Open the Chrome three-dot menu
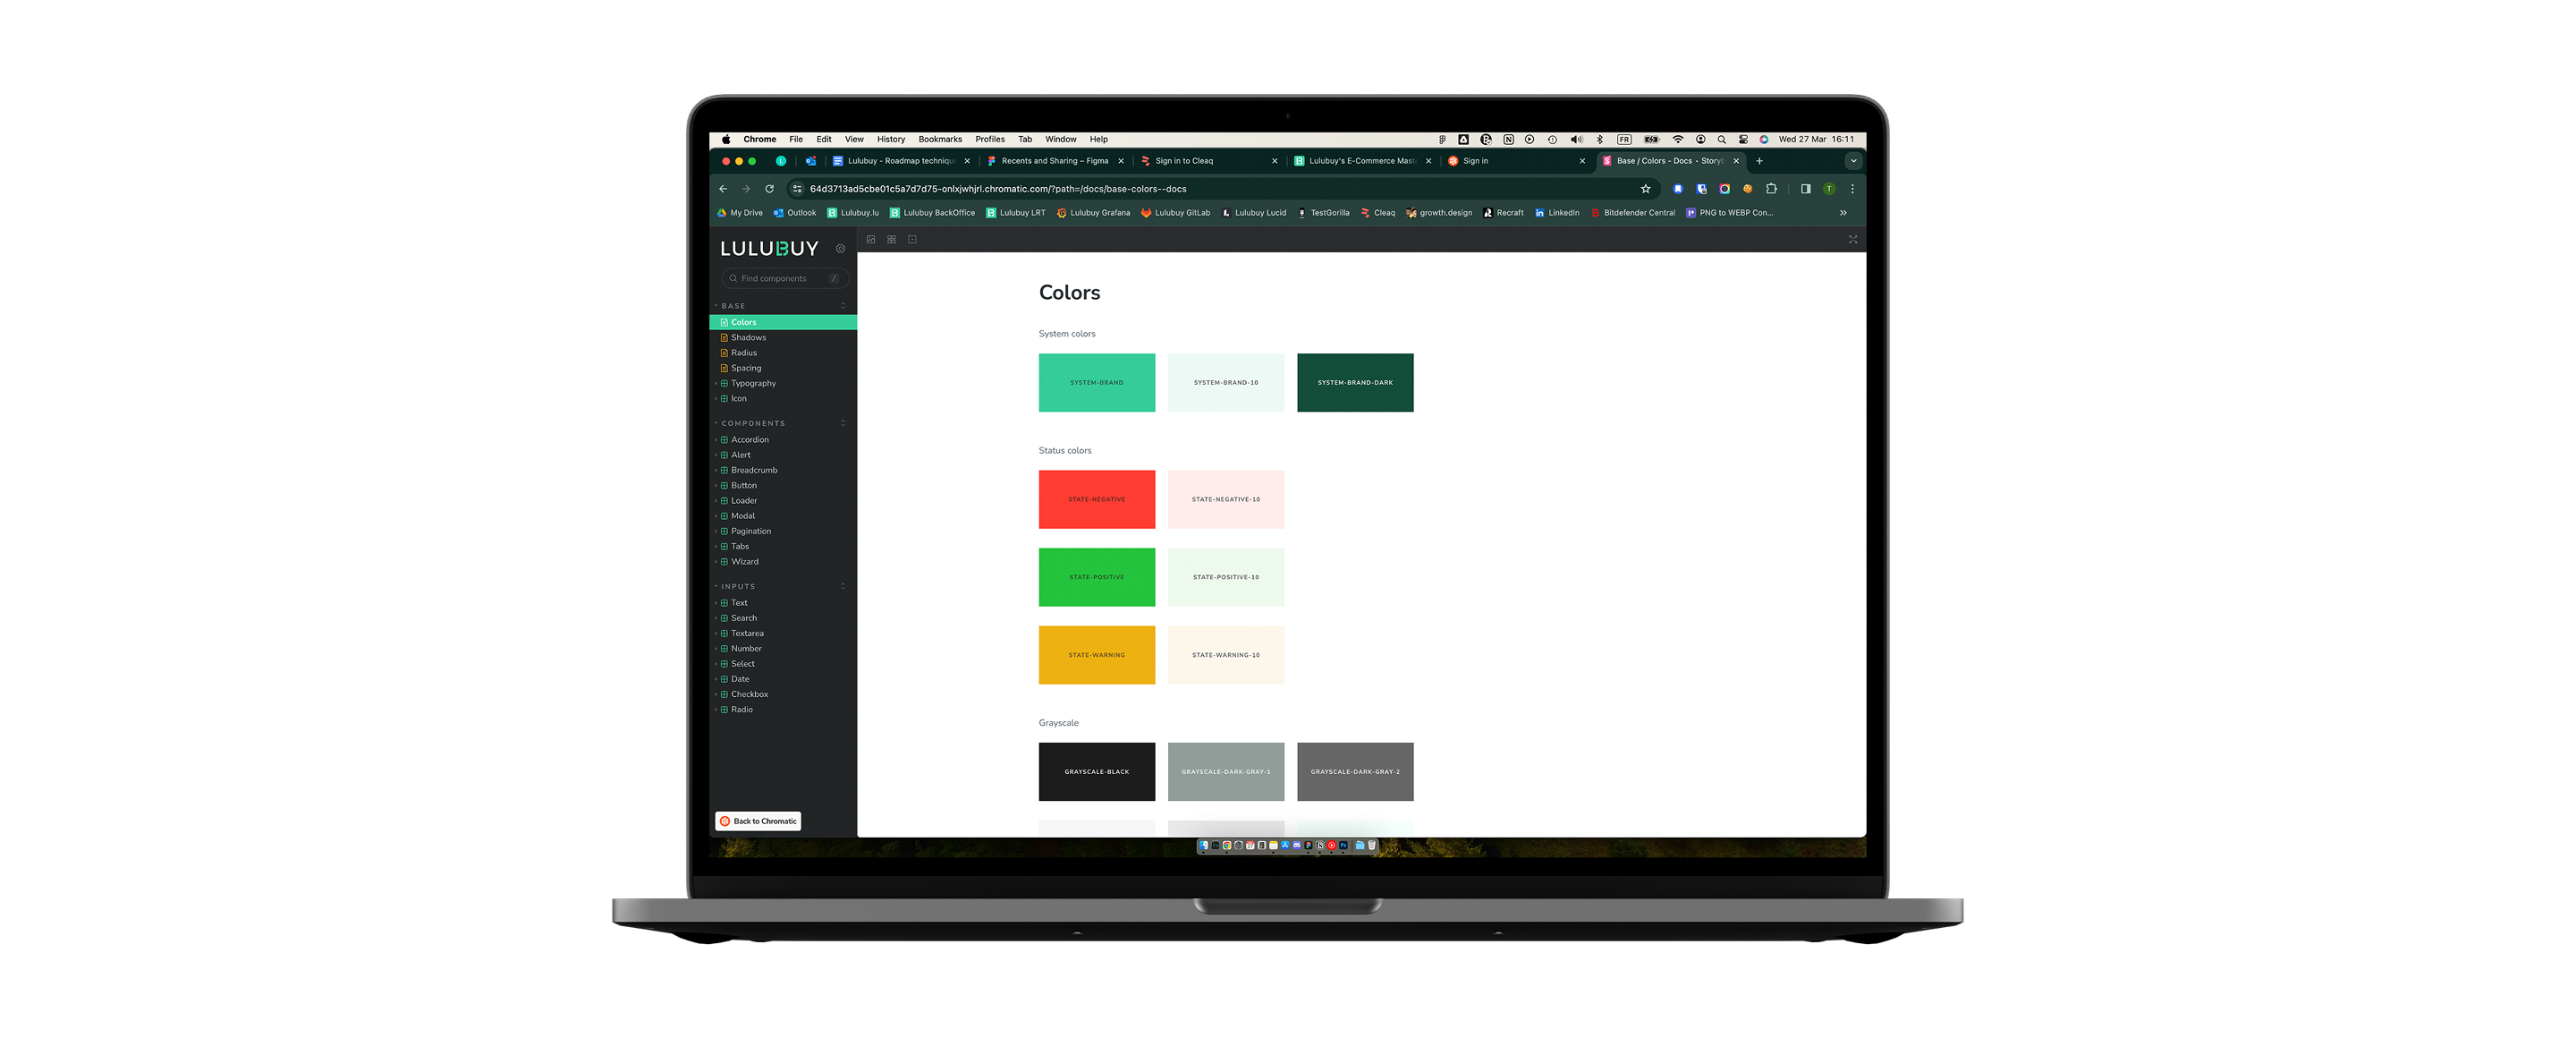This screenshot has width=2576, height=1038. [1852, 189]
